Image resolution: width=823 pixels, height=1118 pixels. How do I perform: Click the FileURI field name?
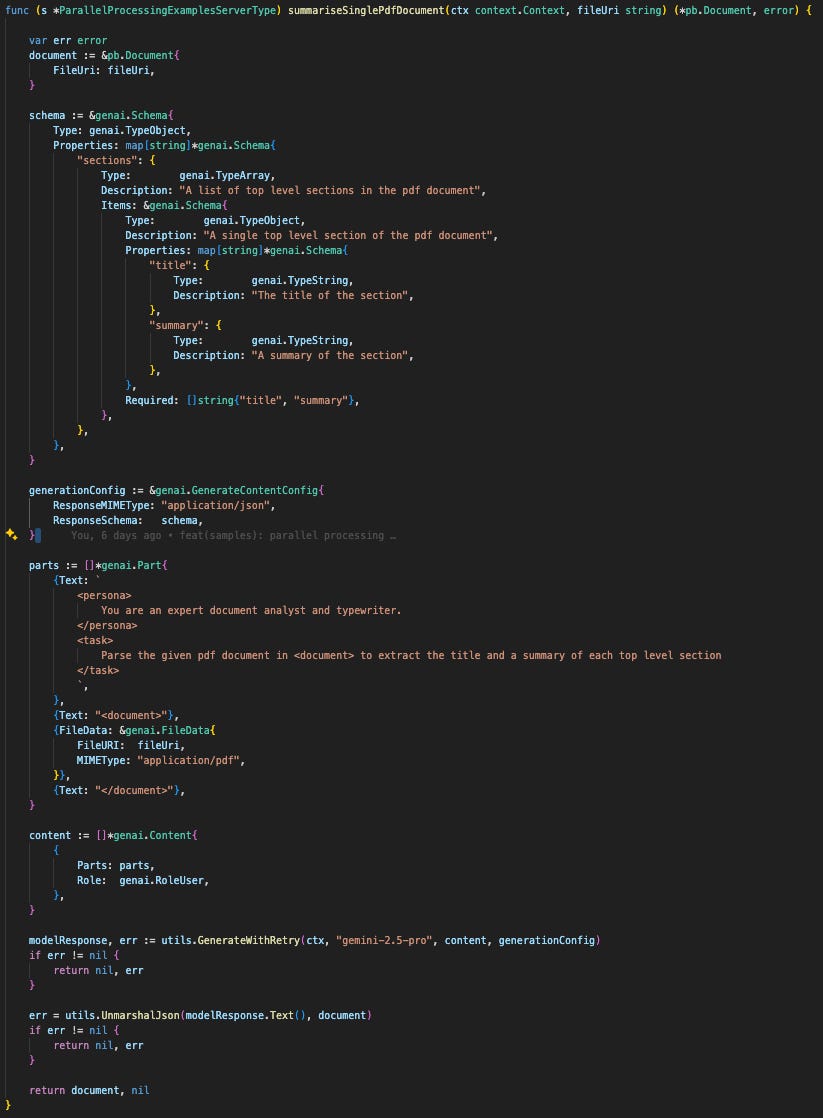tap(101, 745)
